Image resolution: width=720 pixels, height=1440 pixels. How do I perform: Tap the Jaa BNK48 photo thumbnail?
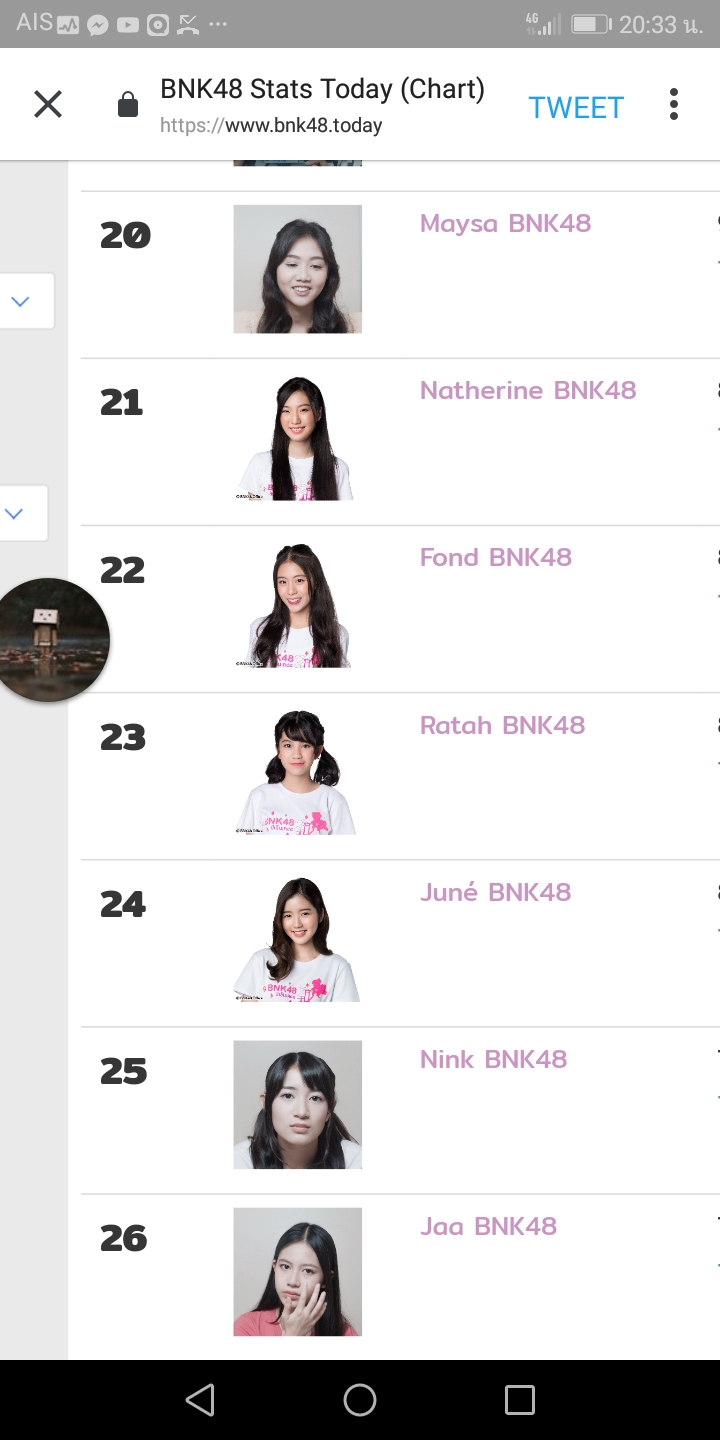coord(297,1271)
